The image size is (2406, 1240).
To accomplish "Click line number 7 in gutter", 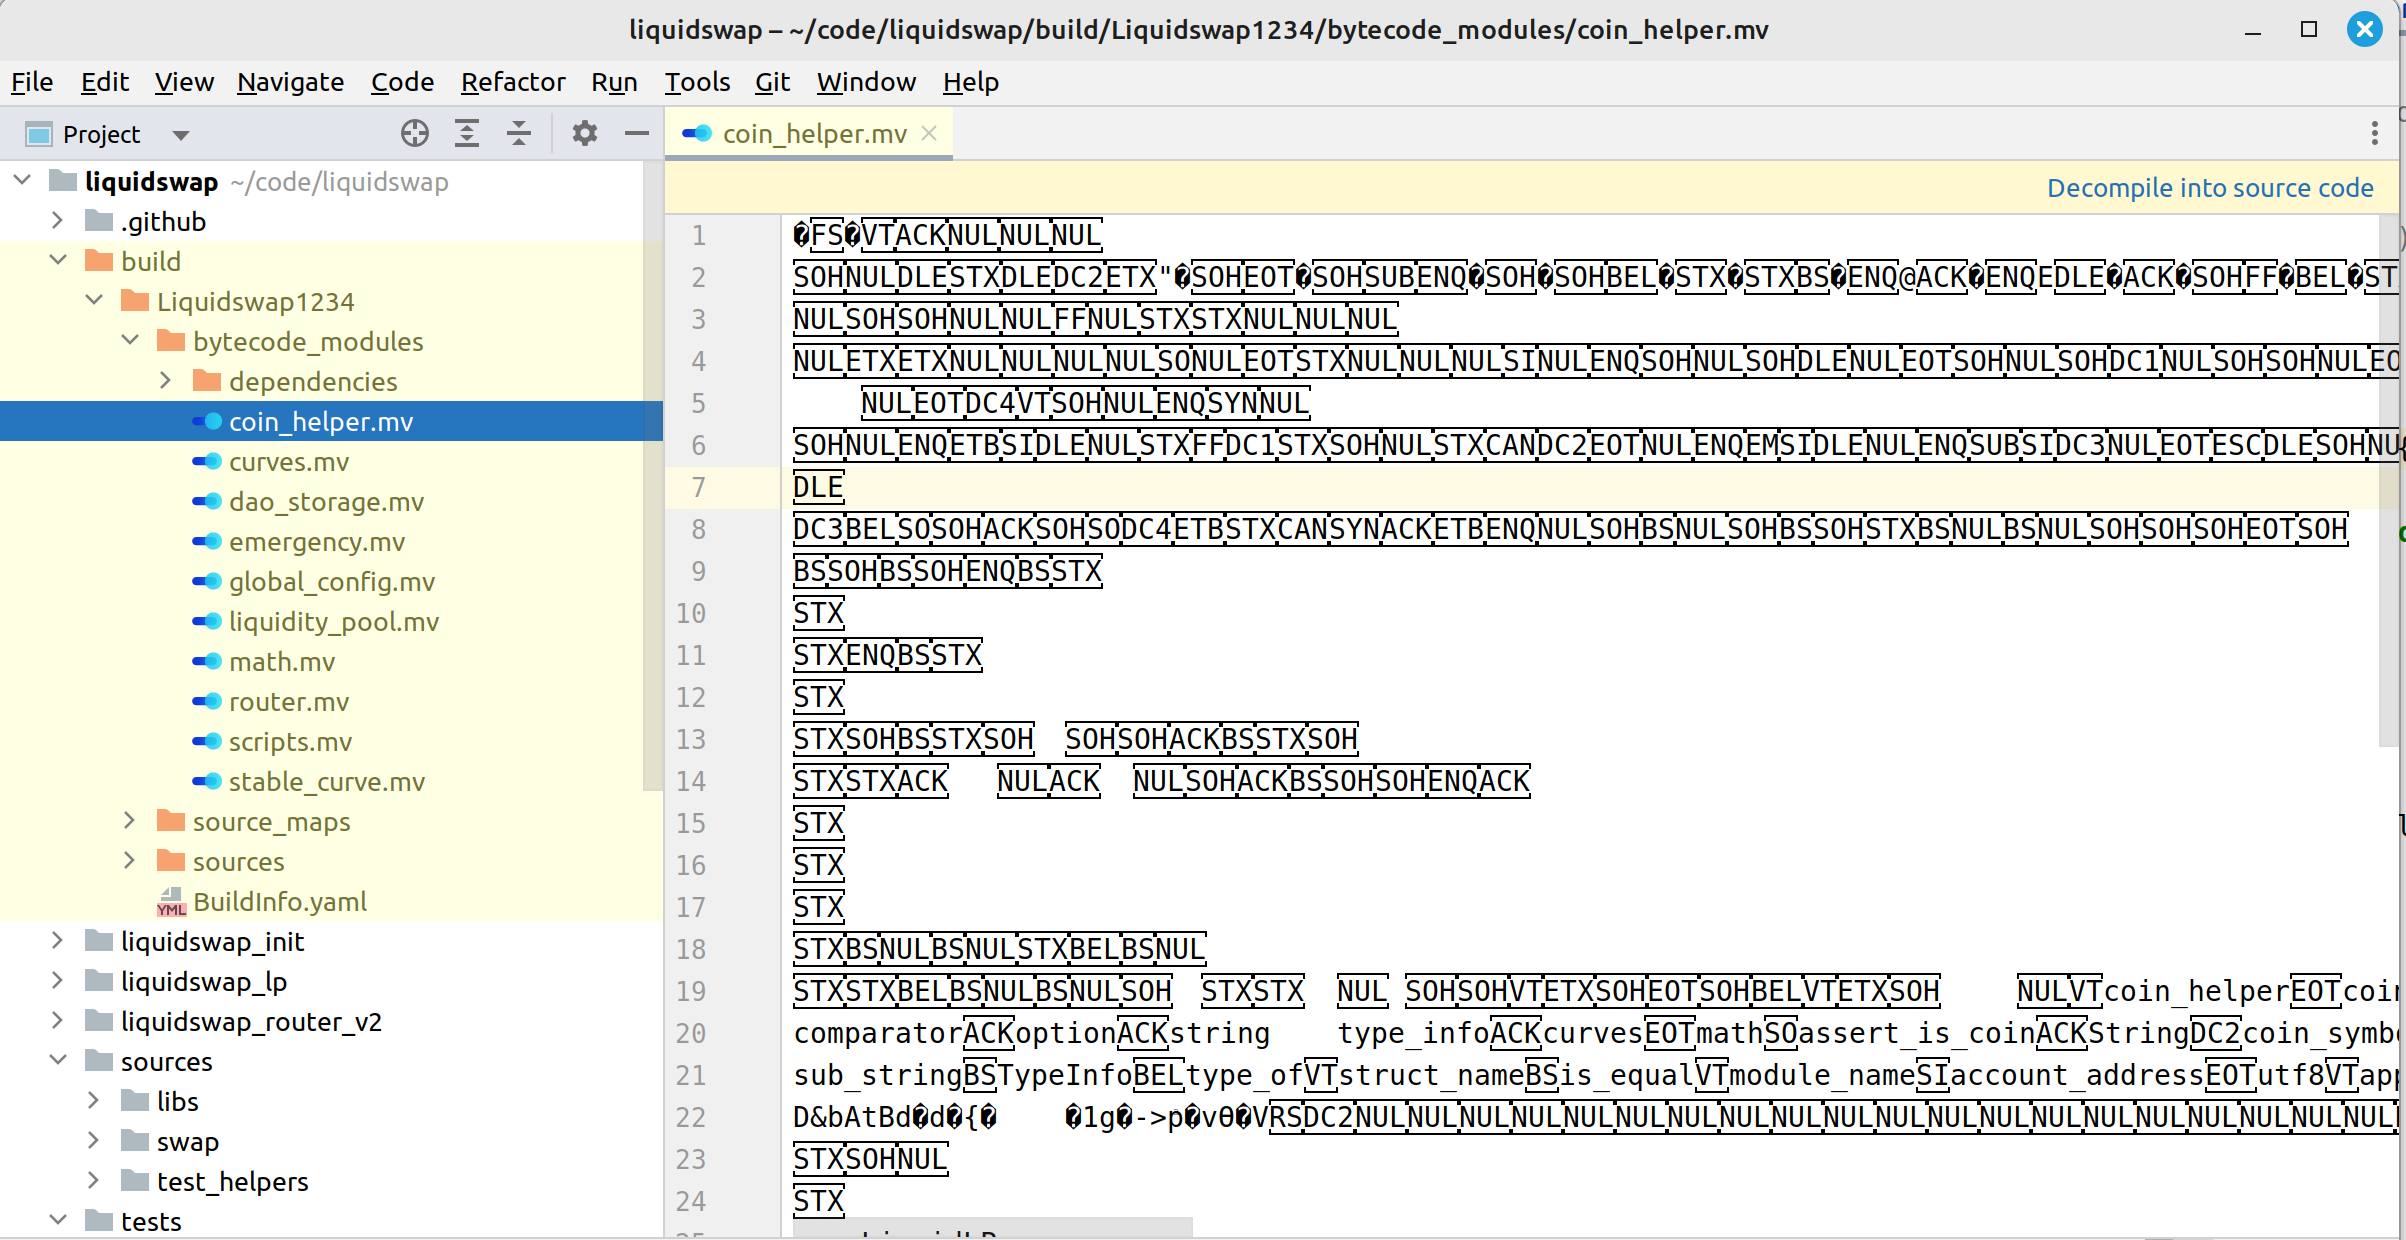I will [x=698, y=487].
